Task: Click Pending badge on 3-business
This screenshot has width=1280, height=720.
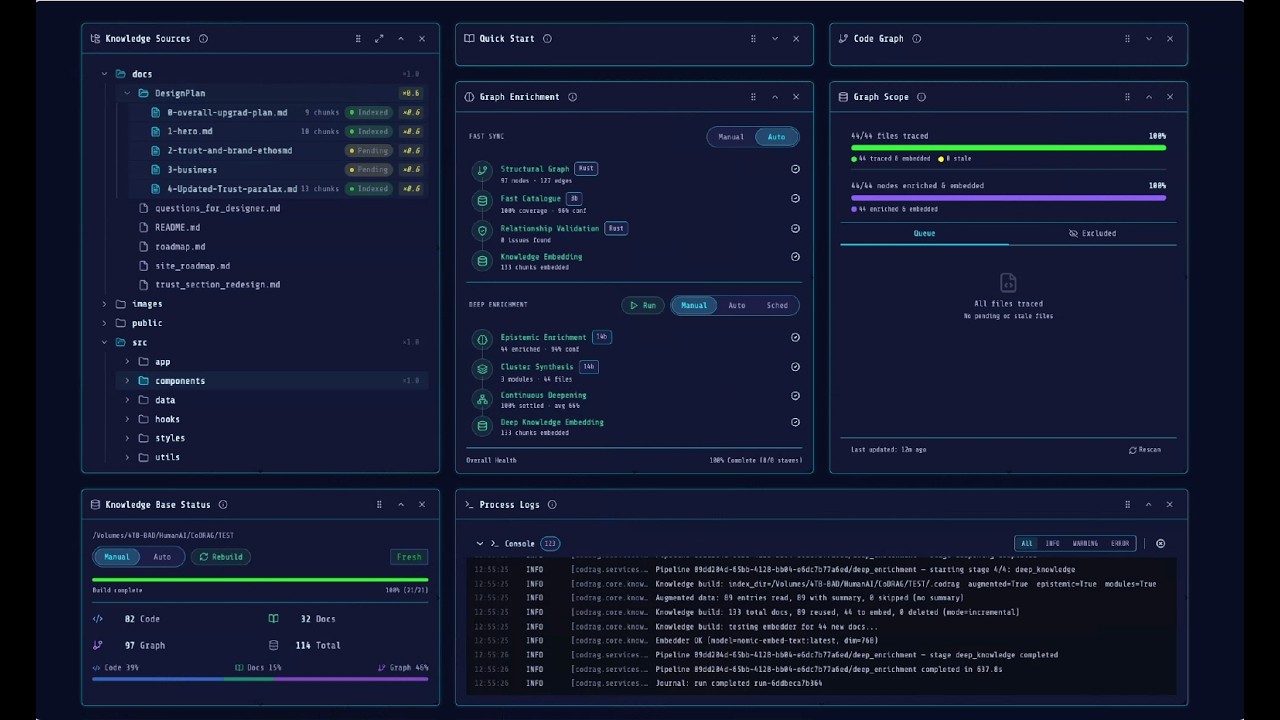Action: [x=368, y=170]
